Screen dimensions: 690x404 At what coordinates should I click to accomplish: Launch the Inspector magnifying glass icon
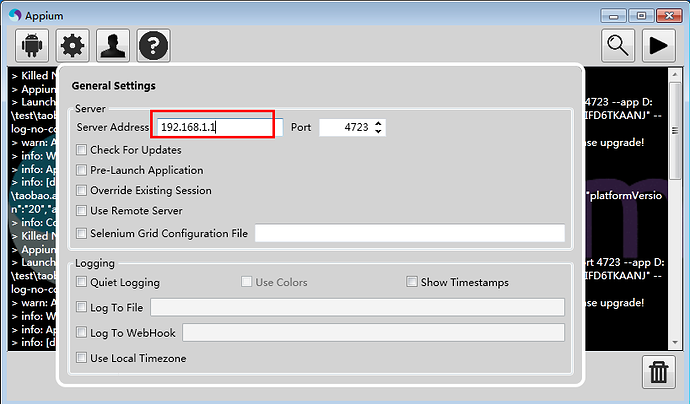[618, 45]
